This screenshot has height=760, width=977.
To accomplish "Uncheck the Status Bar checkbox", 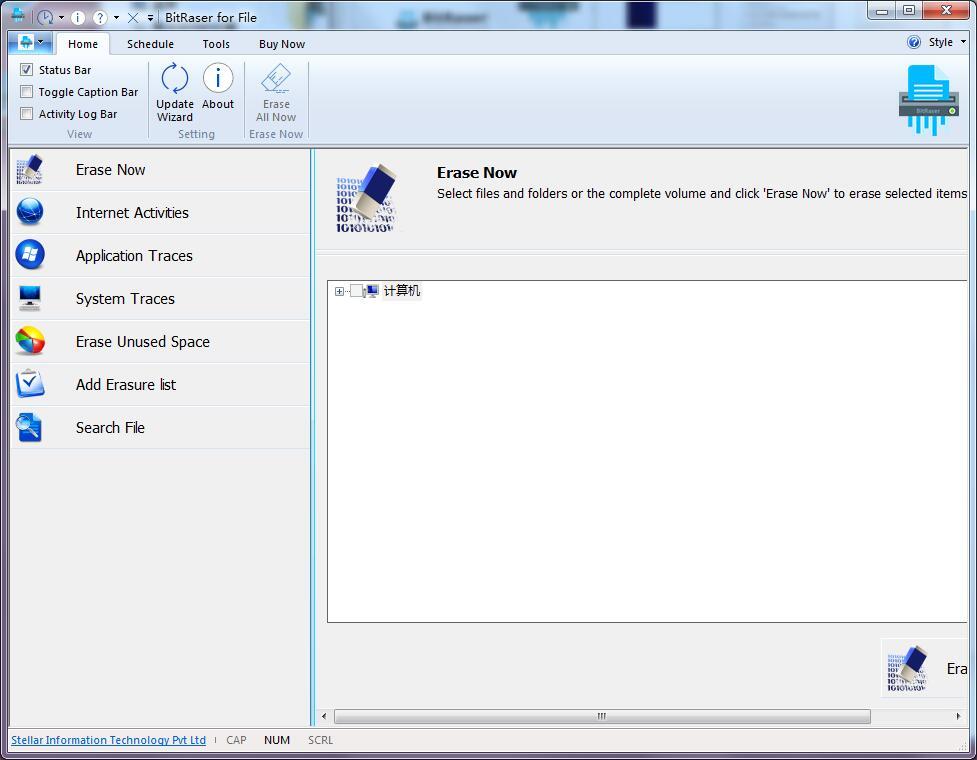I will click(26, 70).
